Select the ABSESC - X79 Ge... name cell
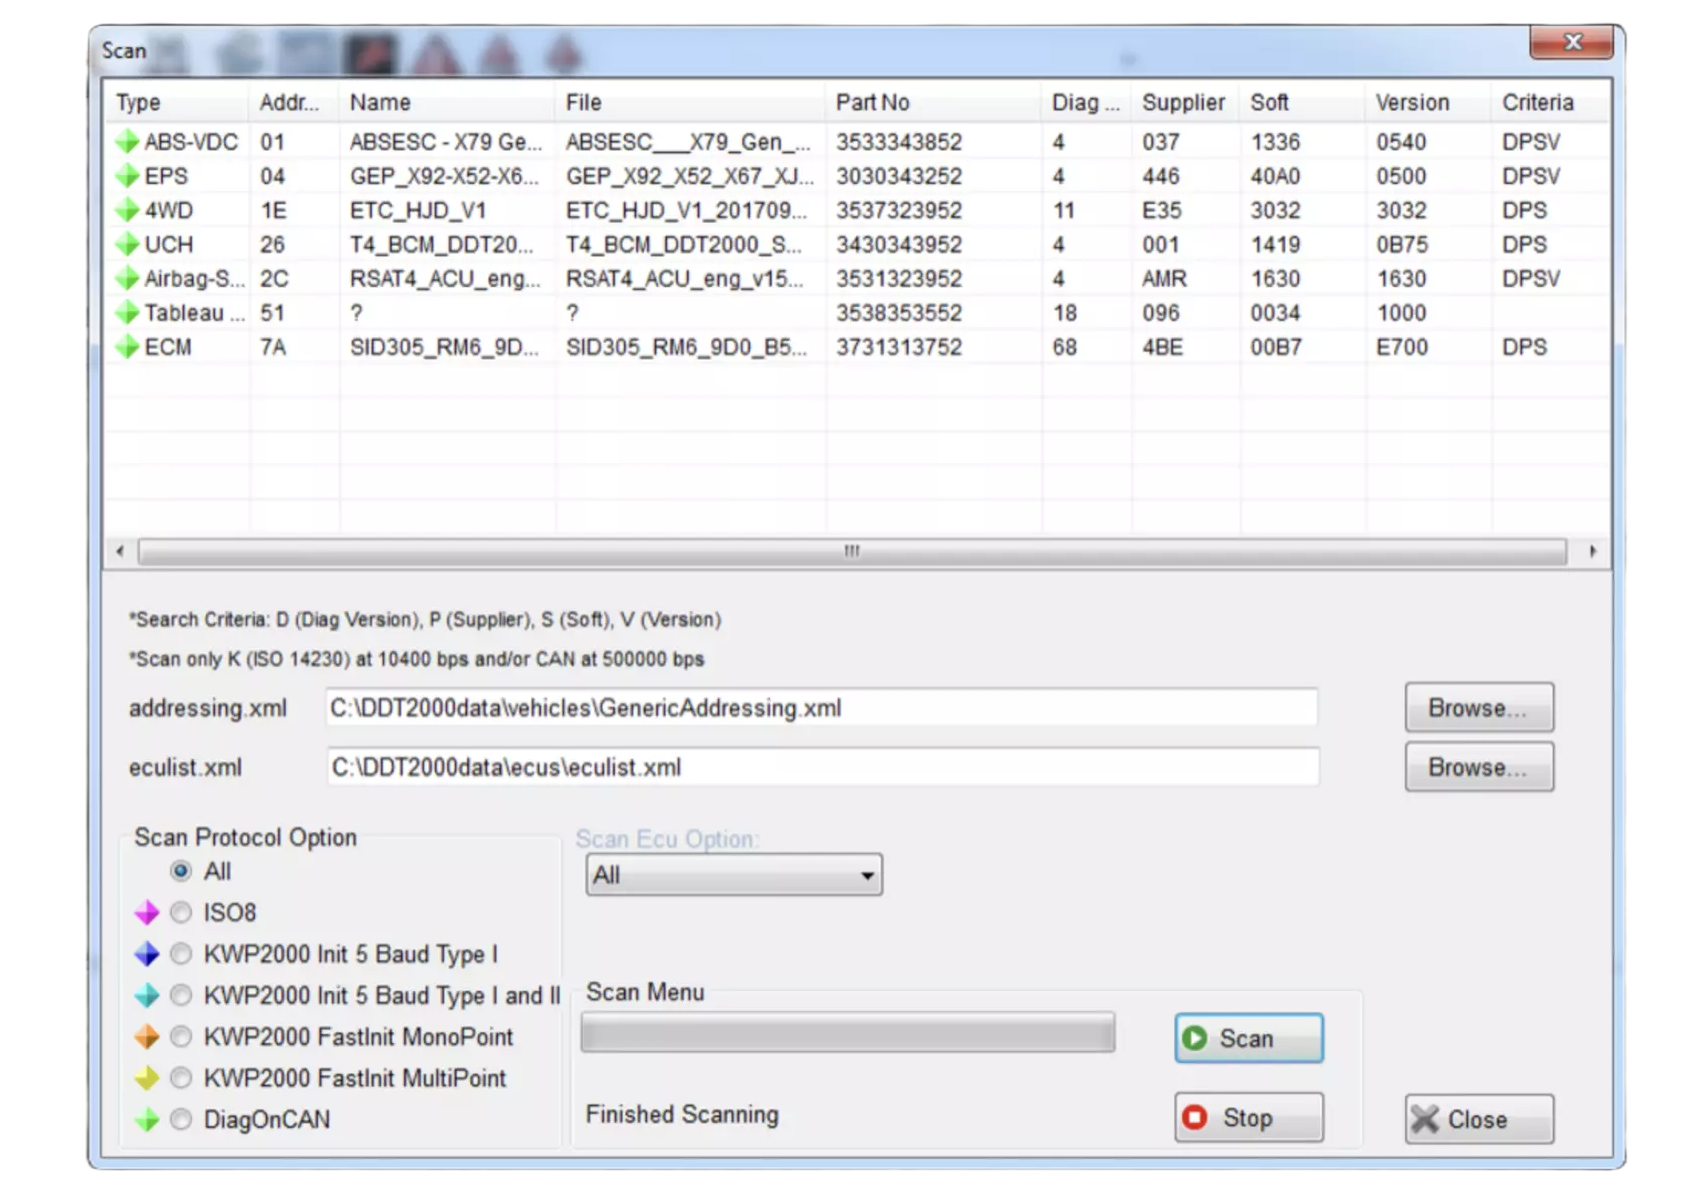 (446, 142)
